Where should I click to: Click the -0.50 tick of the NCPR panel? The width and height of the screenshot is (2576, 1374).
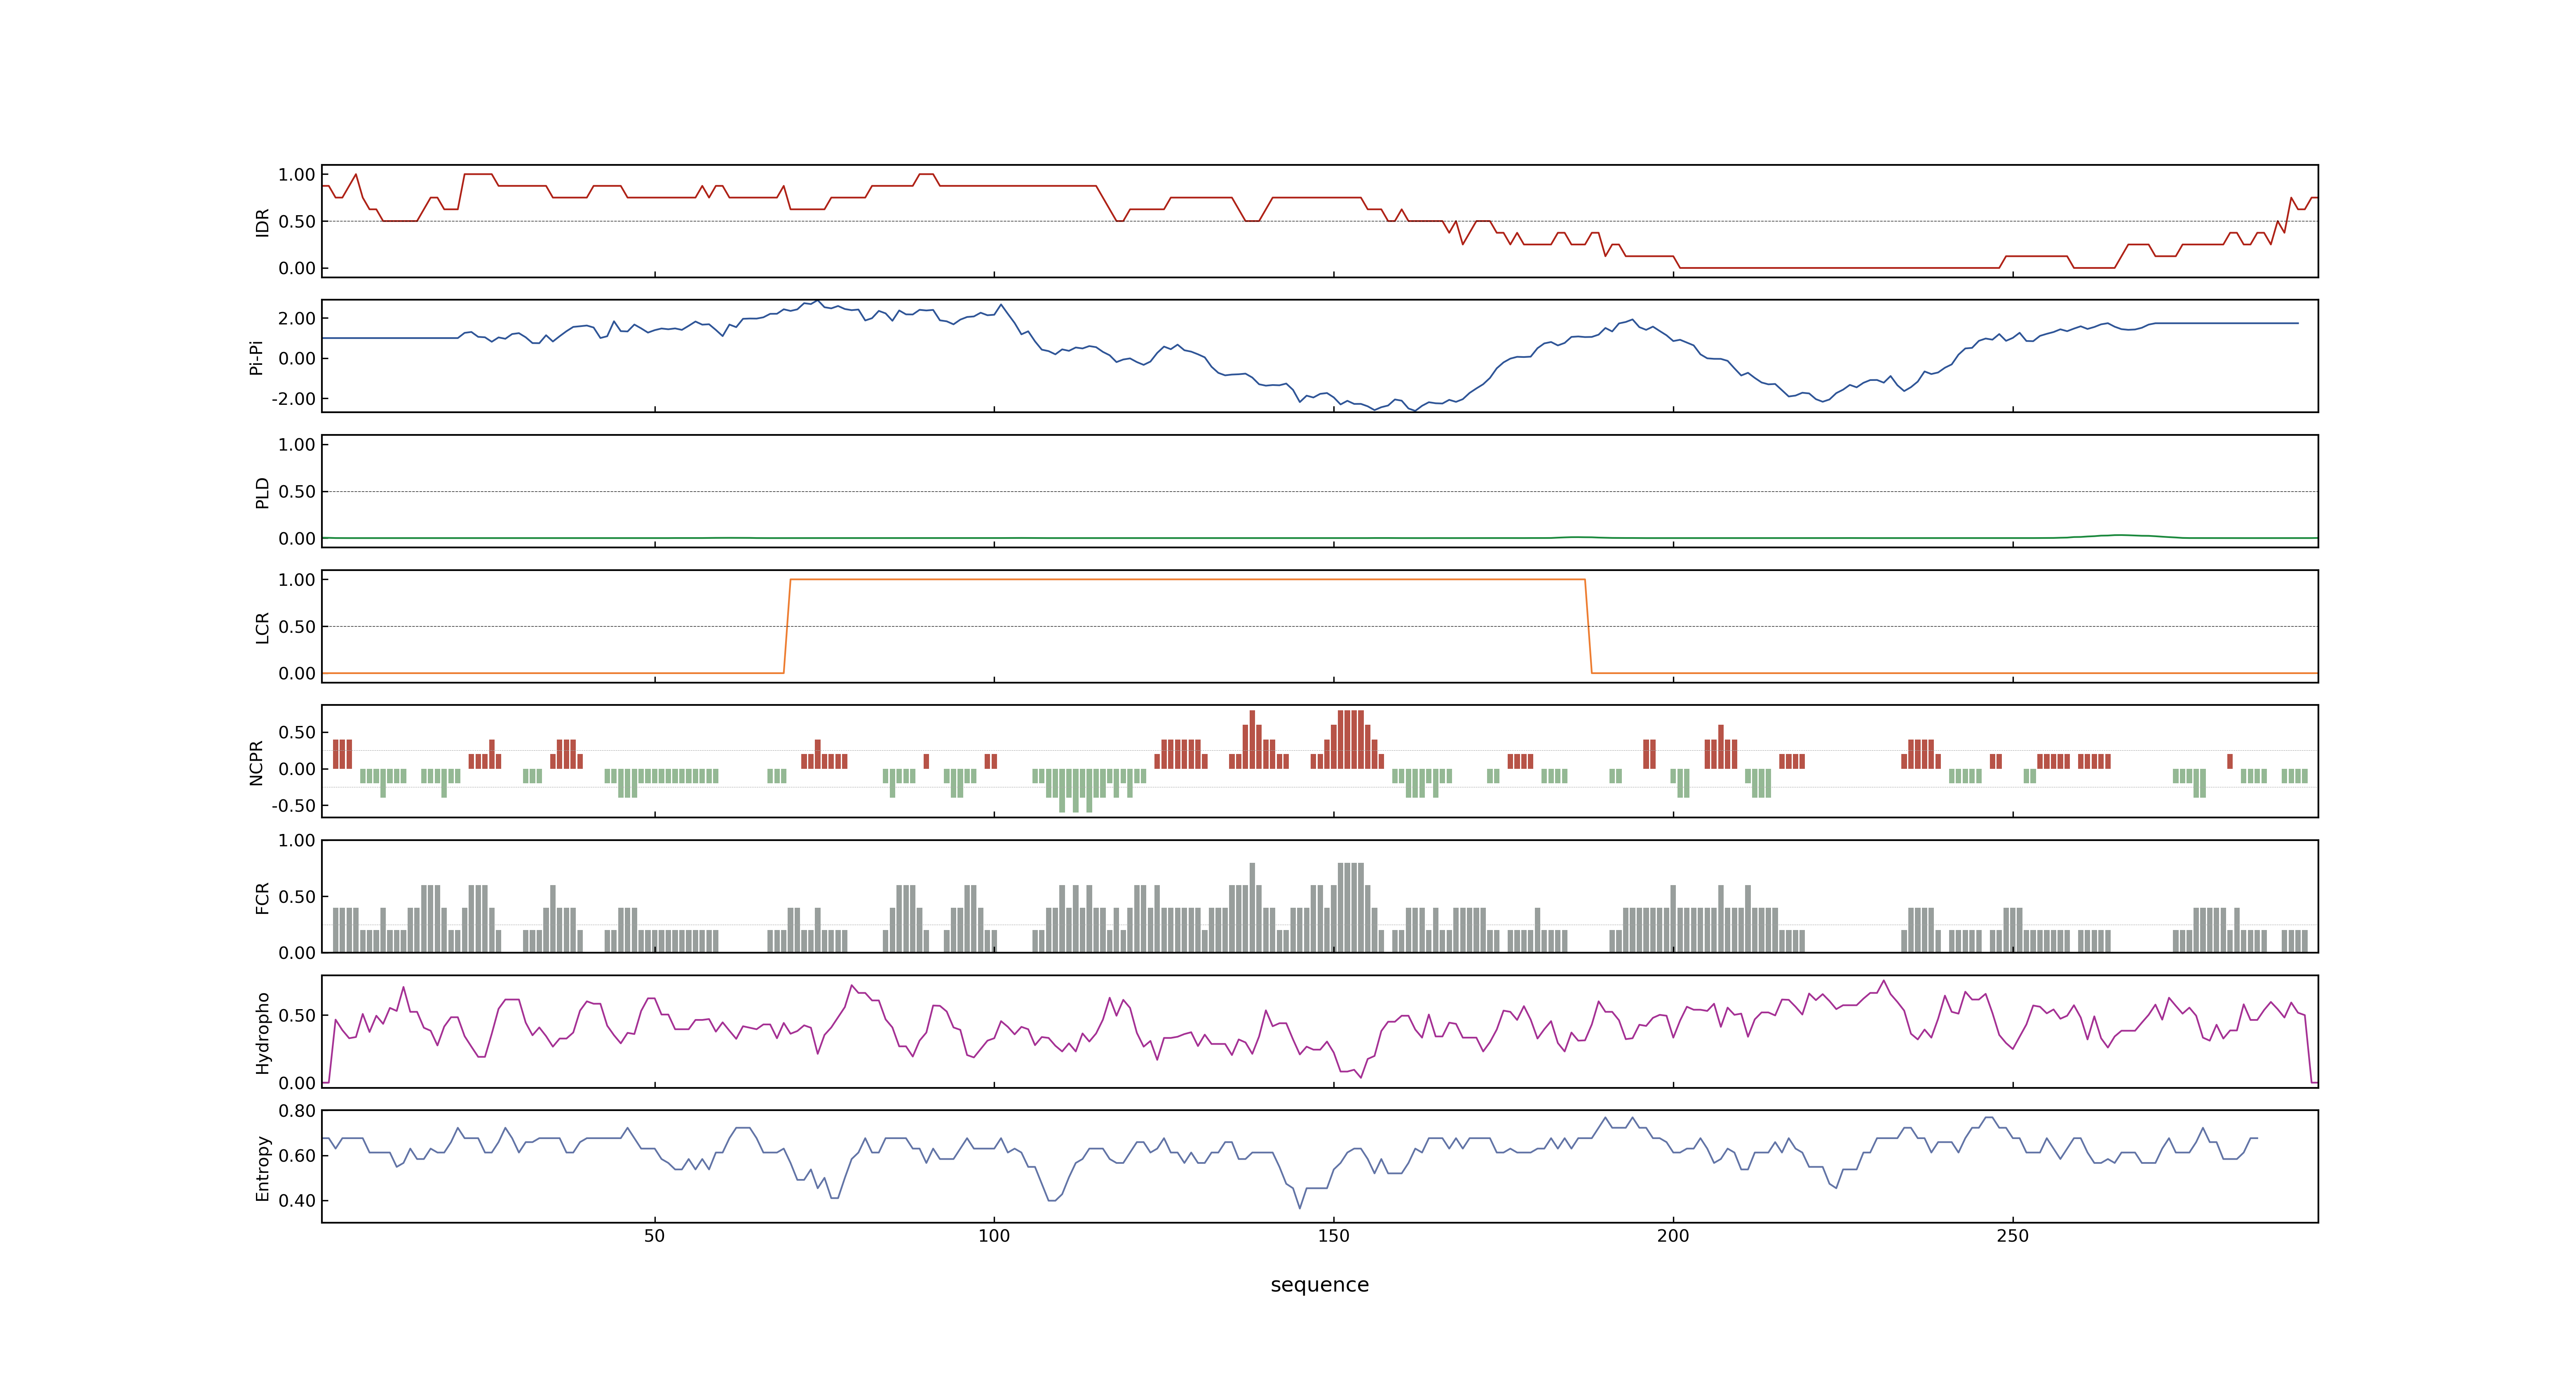click(x=293, y=806)
